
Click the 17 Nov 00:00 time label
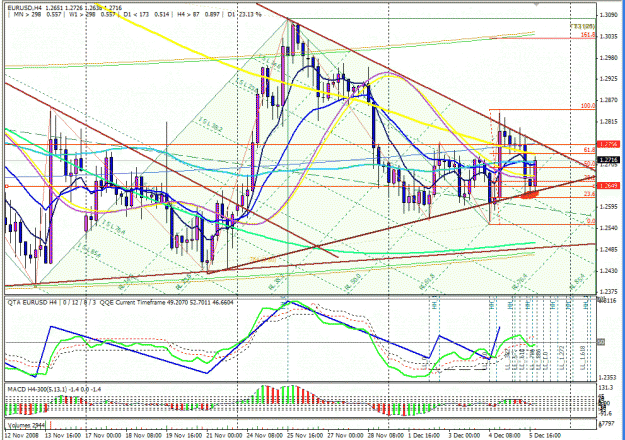click(x=103, y=436)
